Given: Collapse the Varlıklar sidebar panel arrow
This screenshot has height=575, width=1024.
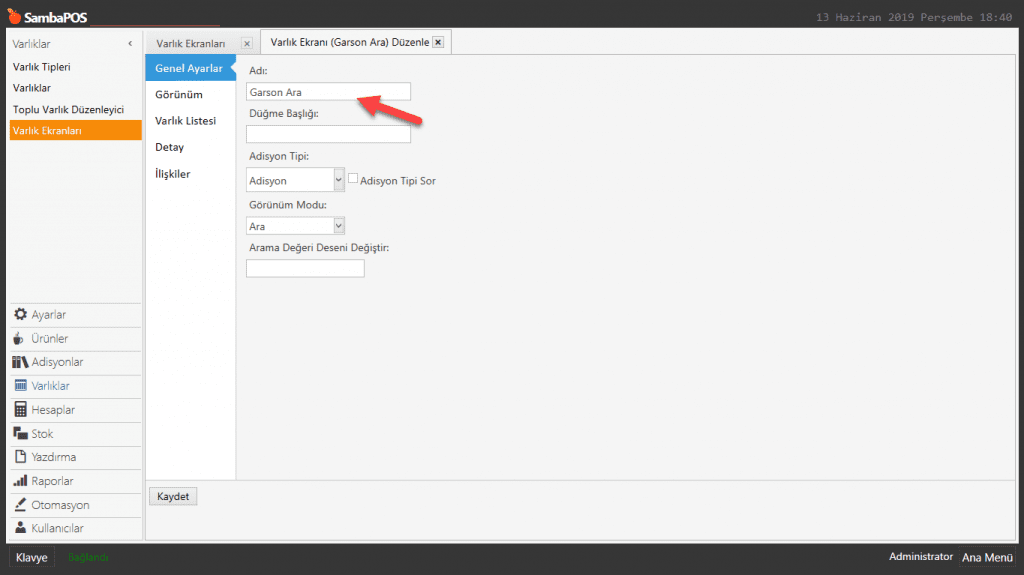Looking at the screenshot, I should tap(130, 44).
